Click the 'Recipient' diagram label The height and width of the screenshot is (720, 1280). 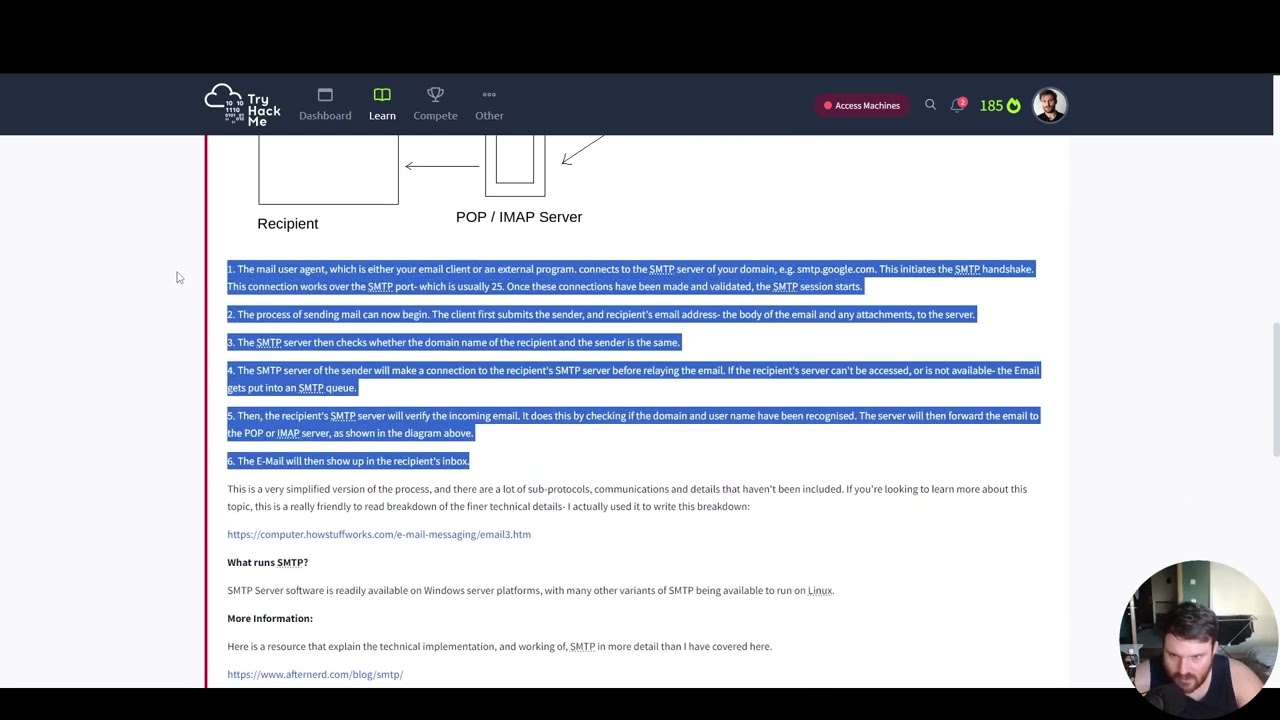pyautogui.click(x=288, y=224)
